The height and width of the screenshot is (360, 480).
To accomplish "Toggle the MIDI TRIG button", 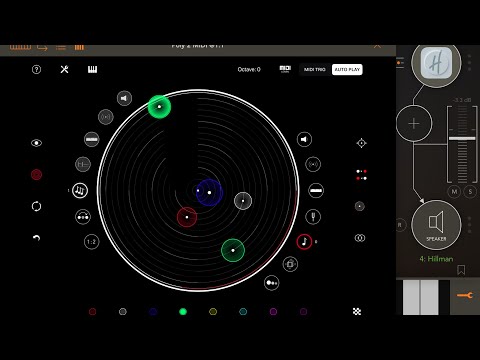I will pyautogui.click(x=315, y=69).
